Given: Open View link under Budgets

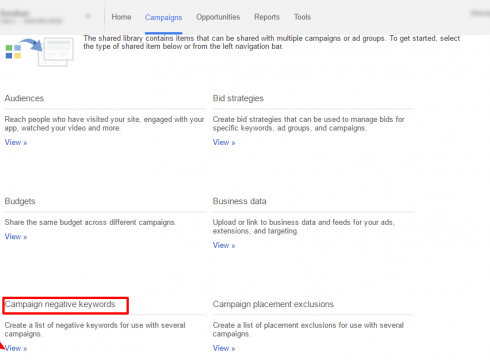Looking at the screenshot, I should pyautogui.click(x=16, y=237).
